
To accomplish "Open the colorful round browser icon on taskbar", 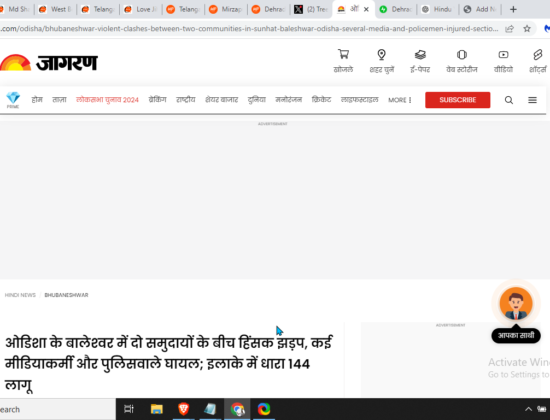I will coord(264,409).
